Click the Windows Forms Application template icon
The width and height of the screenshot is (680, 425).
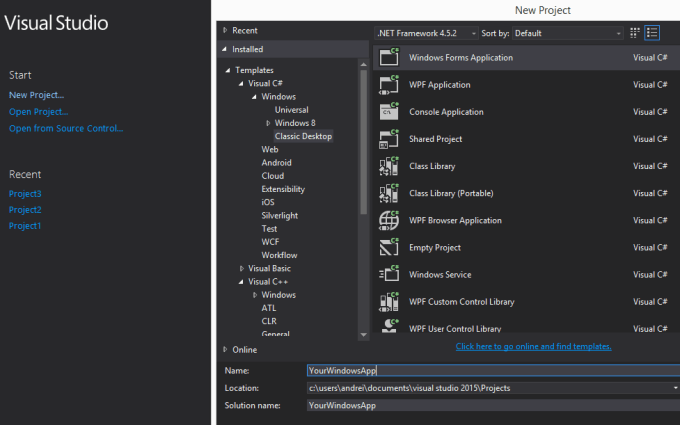coord(389,57)
